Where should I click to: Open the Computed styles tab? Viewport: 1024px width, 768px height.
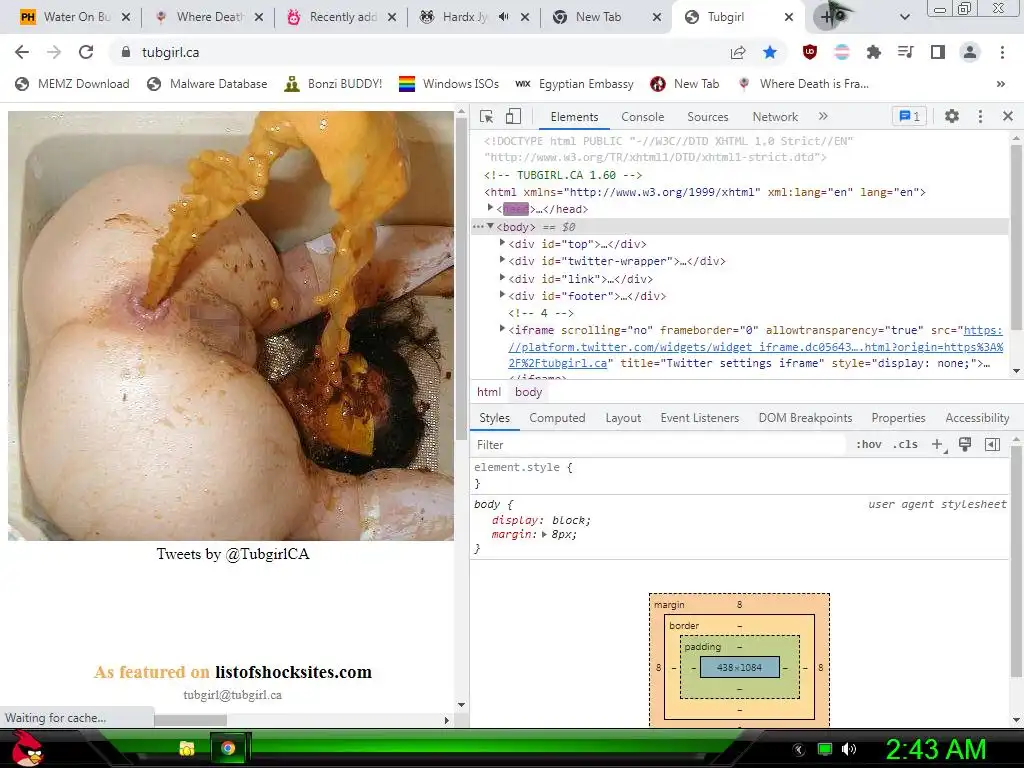pyautogui.click(x=557, y=418)
